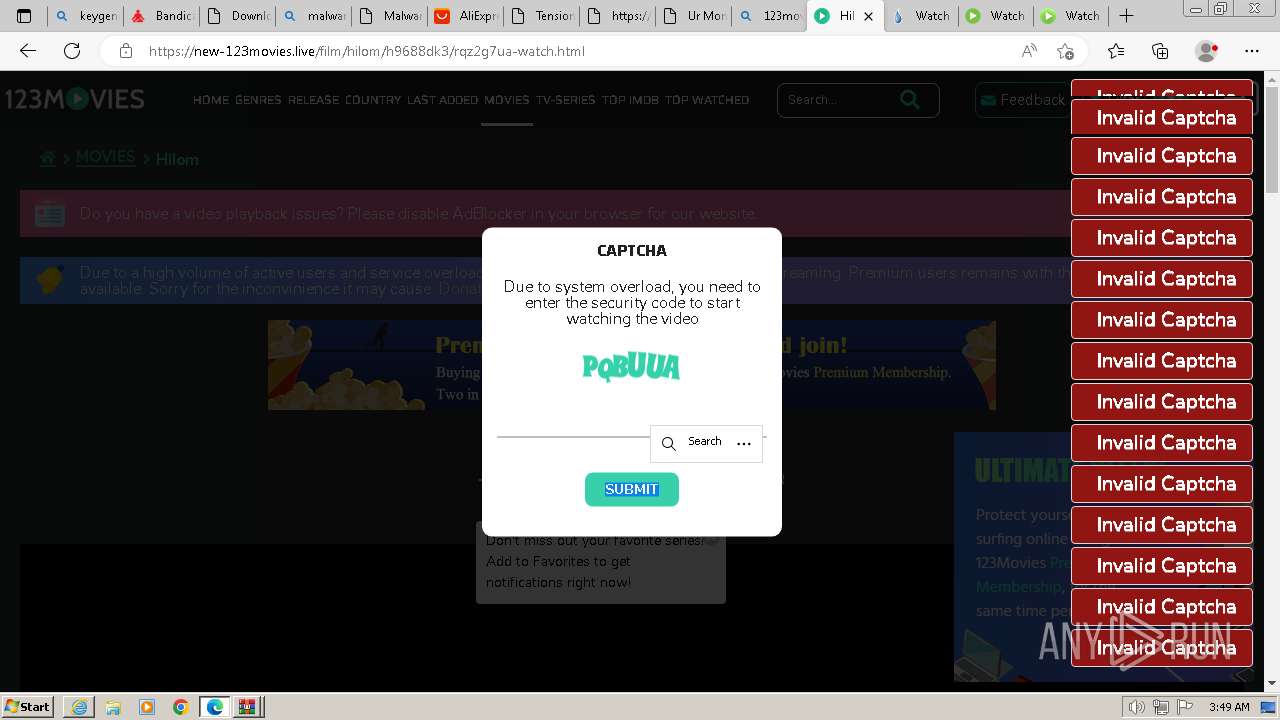Open Read aloud option in address bar

(1029, 51)
